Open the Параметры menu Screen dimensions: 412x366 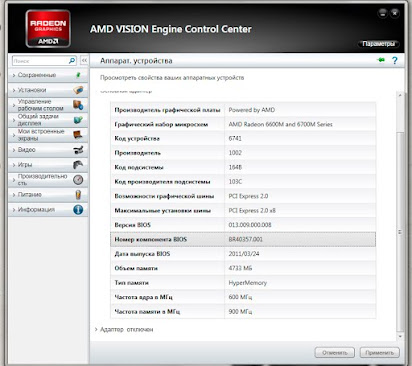coord(378,44)
